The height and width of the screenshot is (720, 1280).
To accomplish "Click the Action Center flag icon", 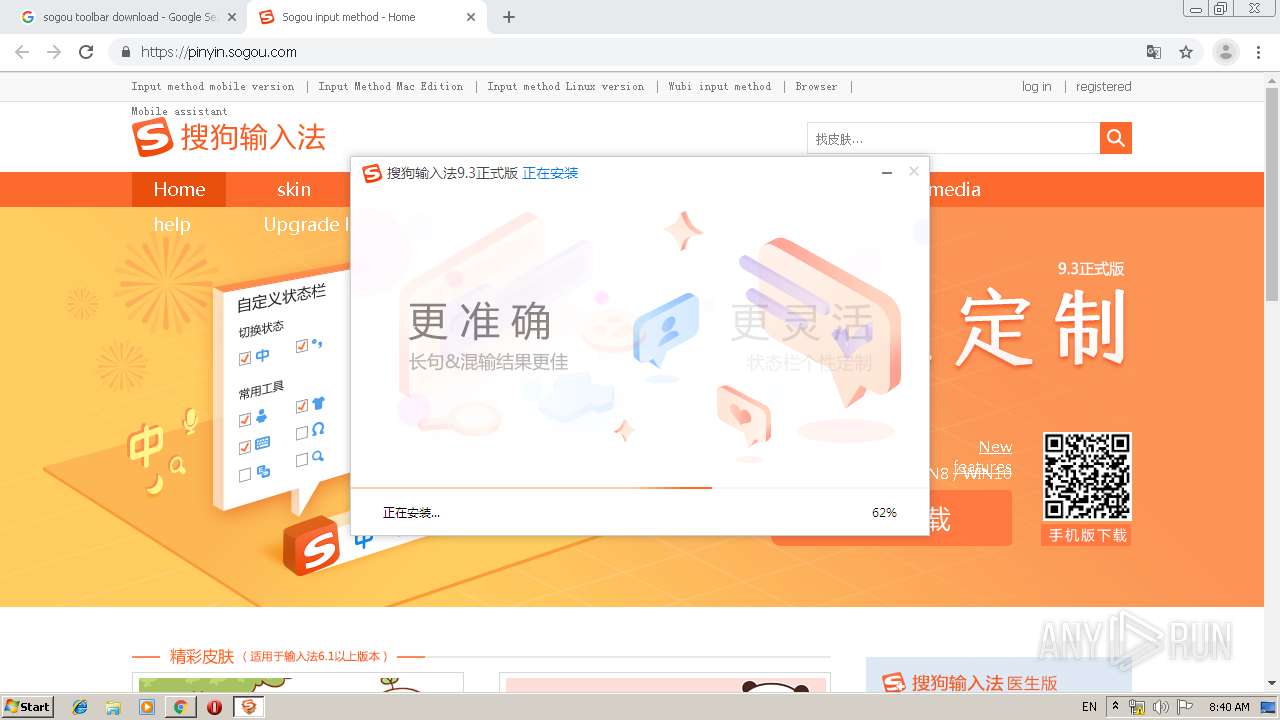I will 1184,707.
